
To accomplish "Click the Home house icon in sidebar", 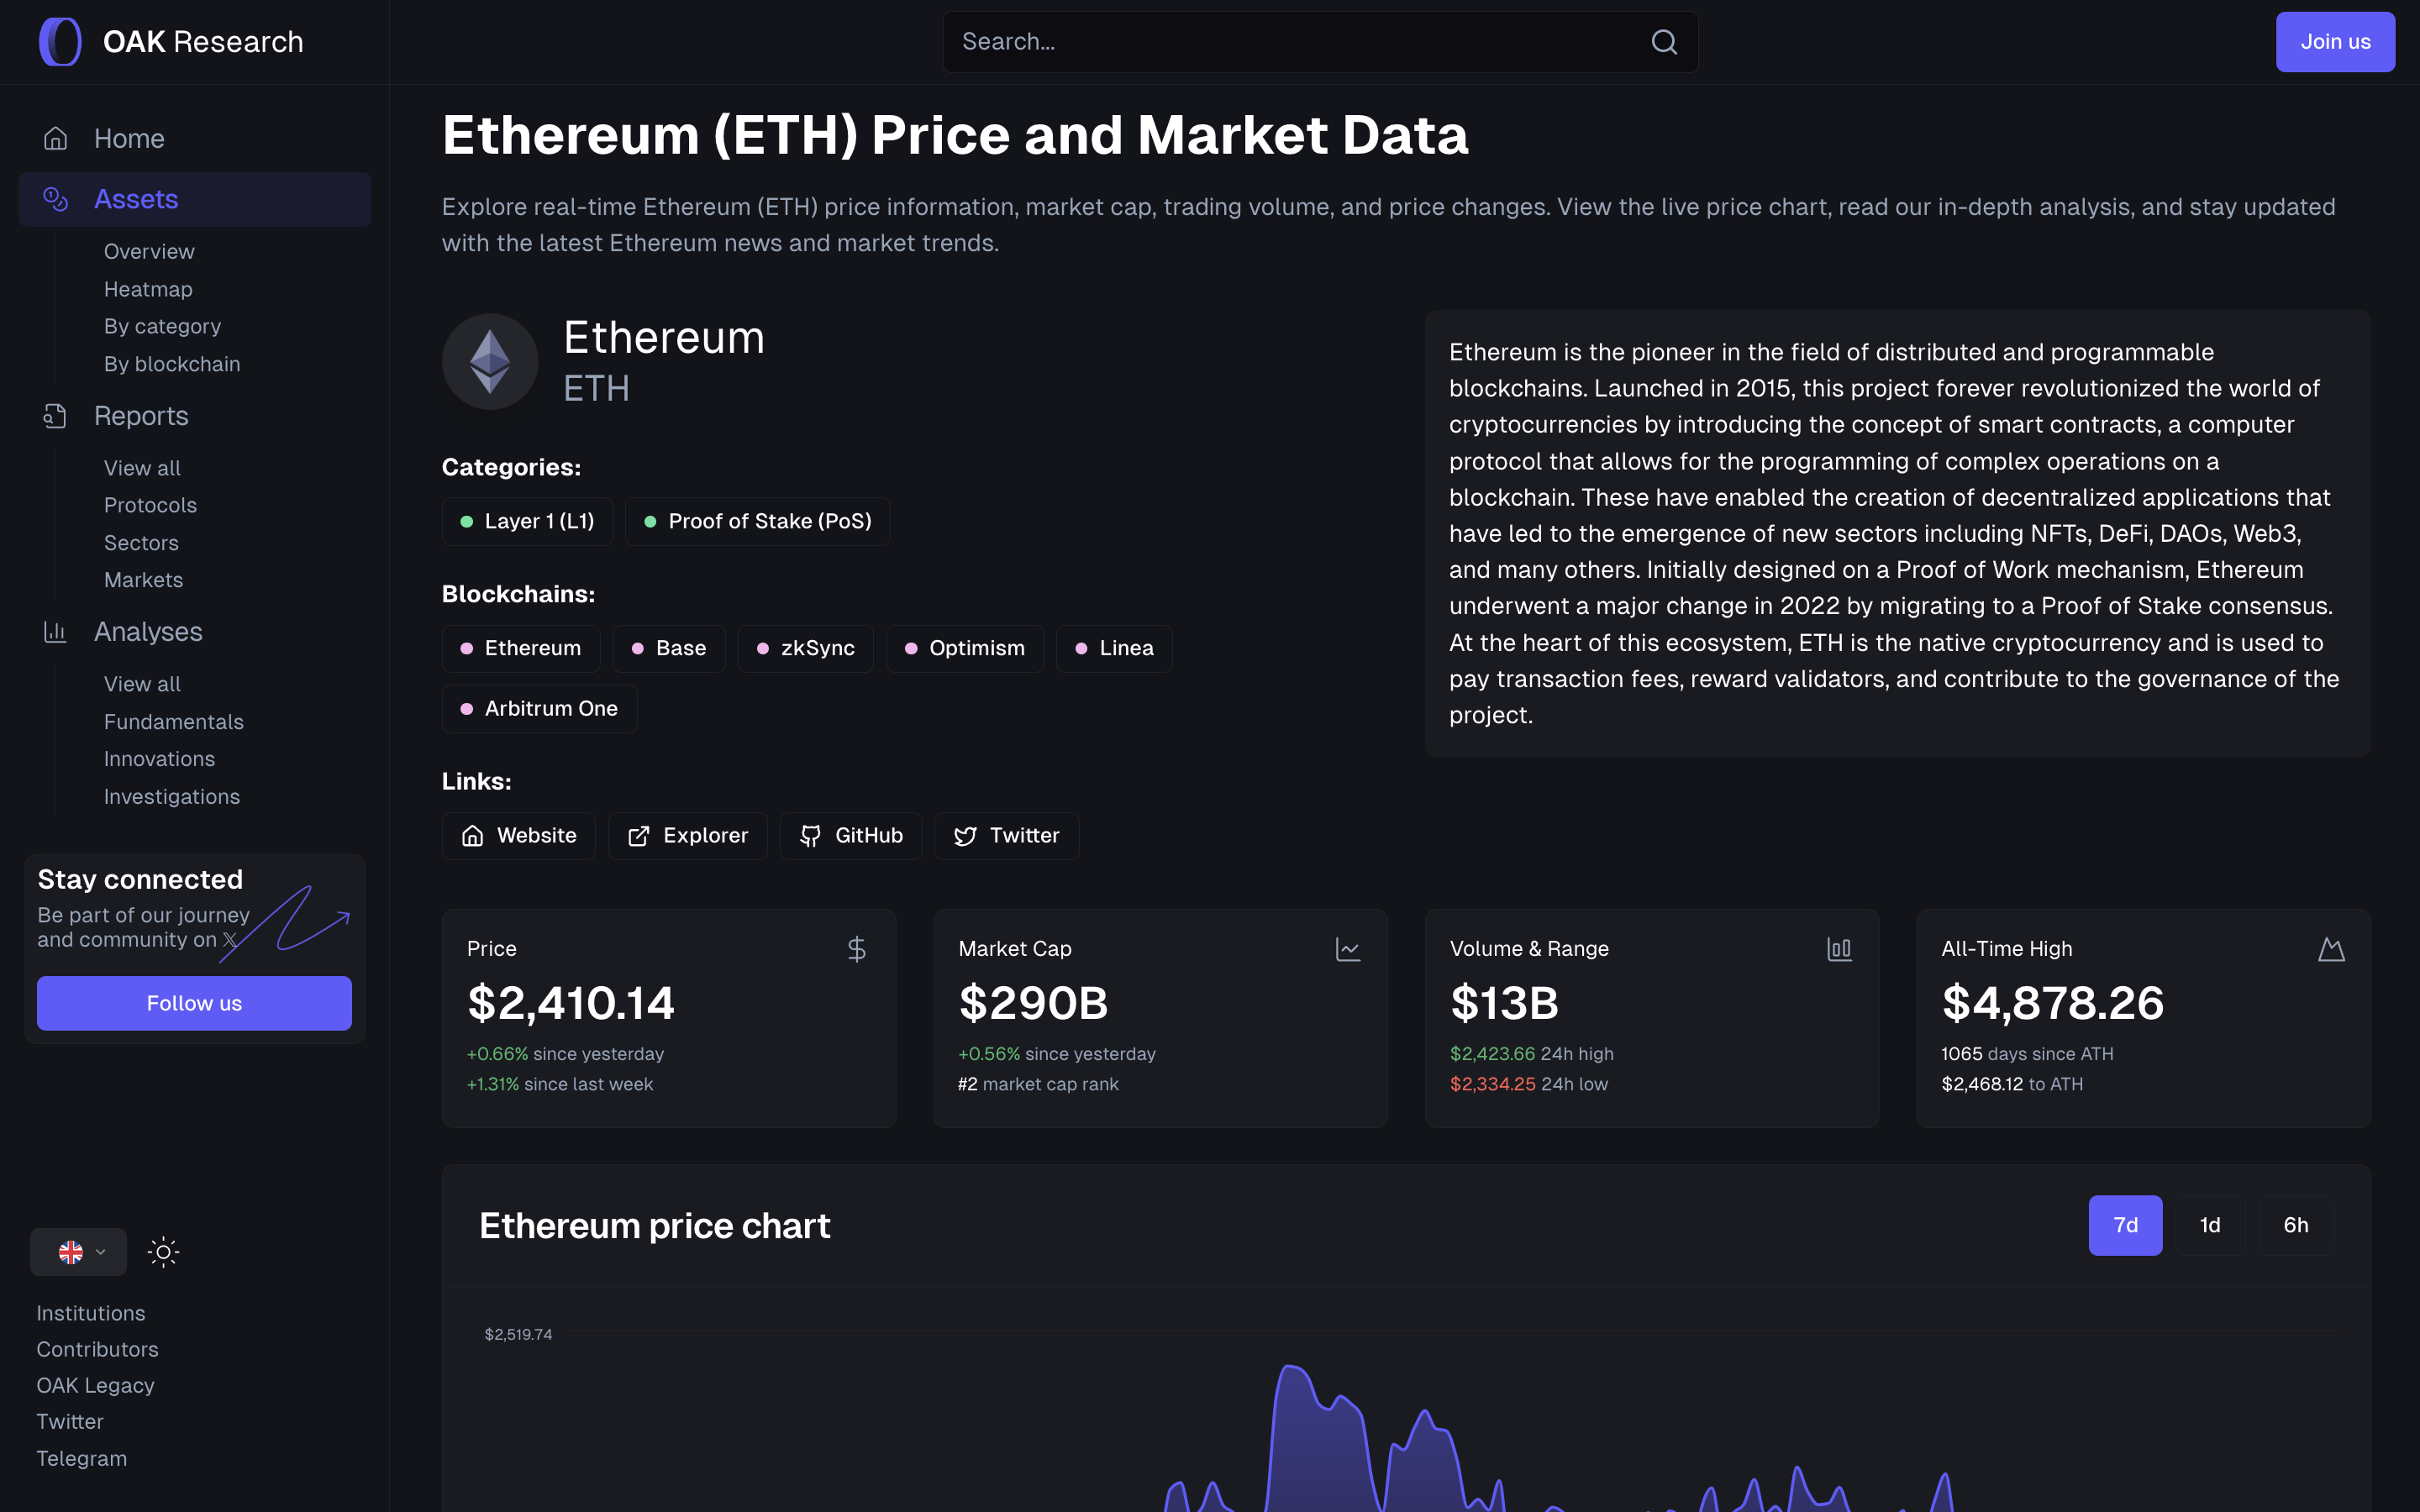I will (56, 139).
